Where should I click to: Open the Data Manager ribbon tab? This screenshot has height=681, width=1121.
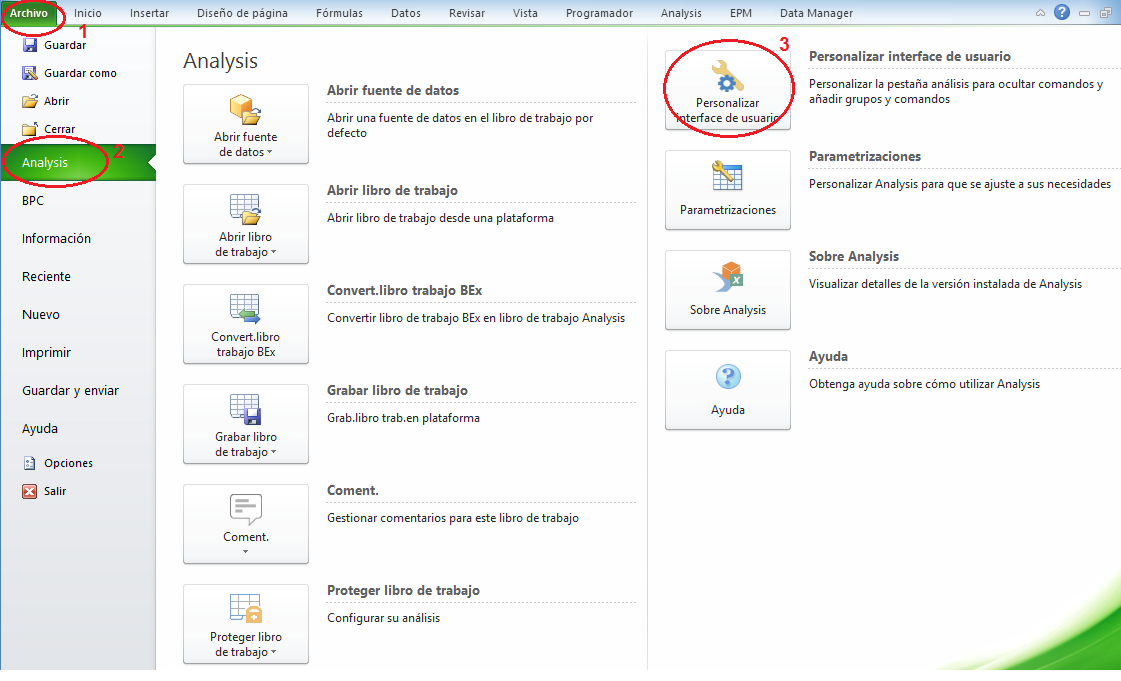(816, 13)
